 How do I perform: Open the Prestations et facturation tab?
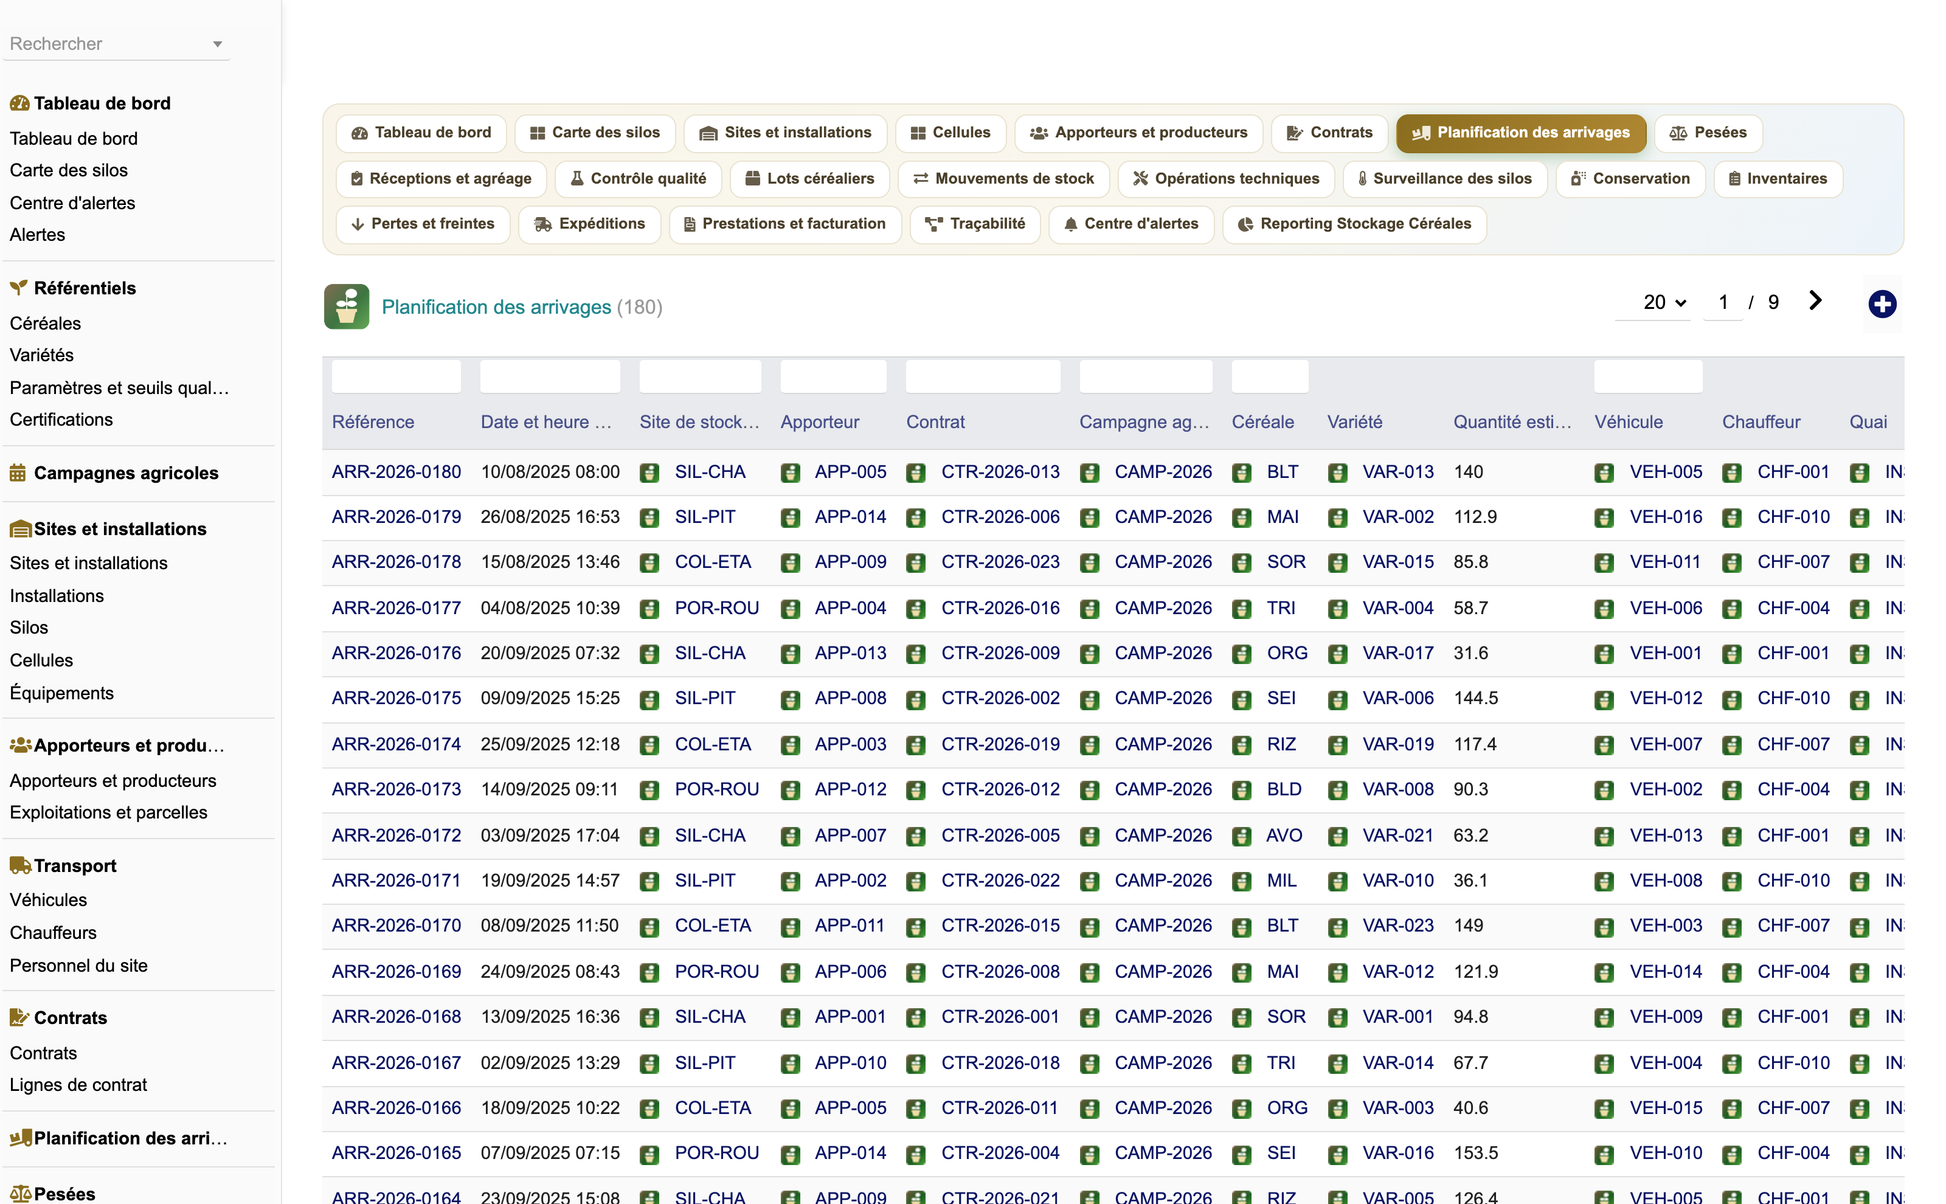tap(785, 224)
